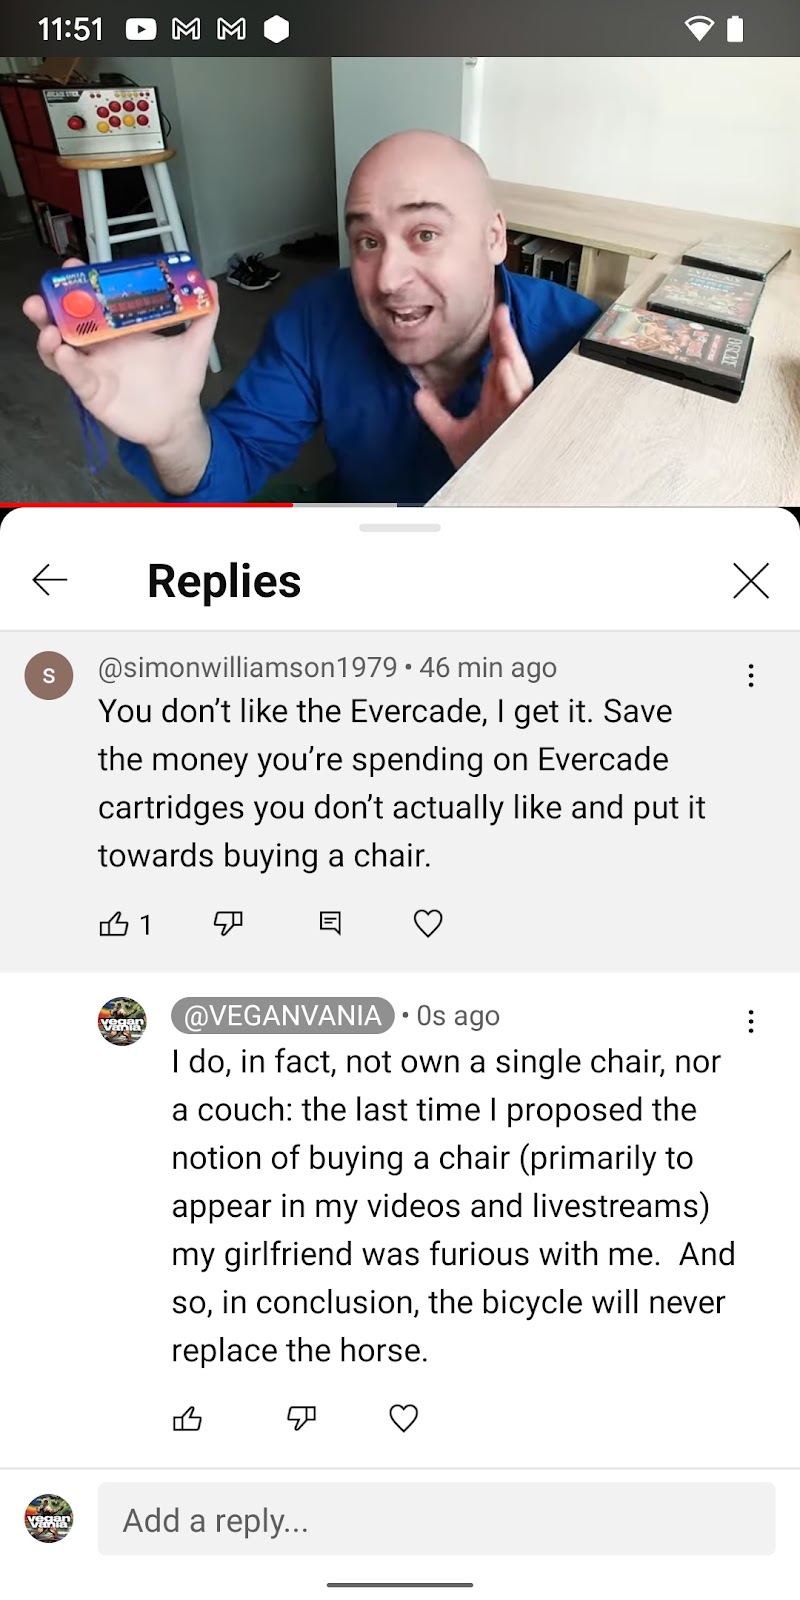Like simonwilliamson1979's comment
The height and width of the screenshot is (1600, 800).
coord(114,923)
